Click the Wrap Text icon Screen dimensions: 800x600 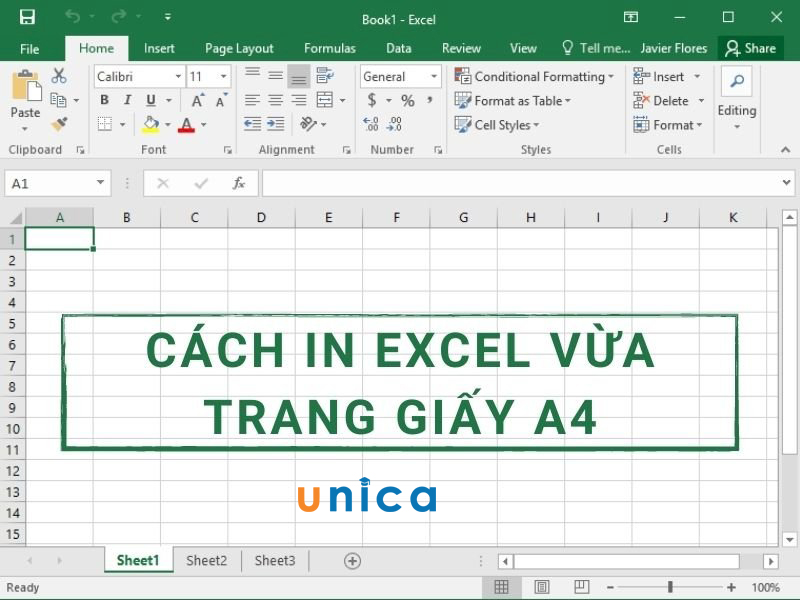coord(324,76)
